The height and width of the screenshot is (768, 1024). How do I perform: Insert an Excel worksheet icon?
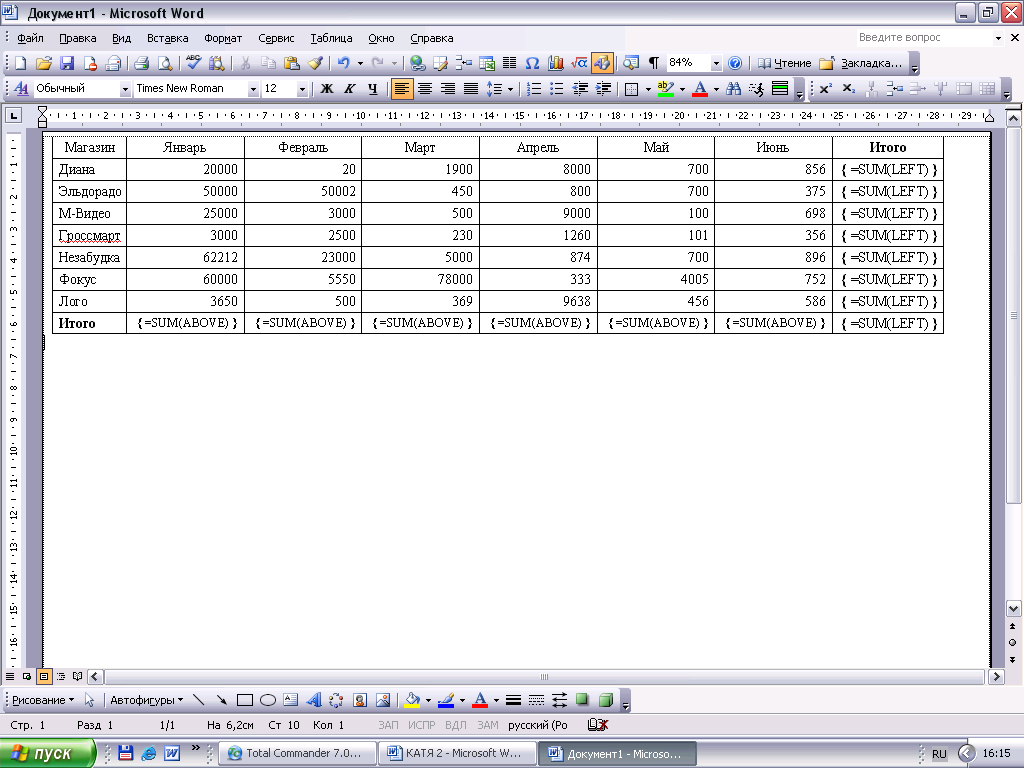coord(487,63)
